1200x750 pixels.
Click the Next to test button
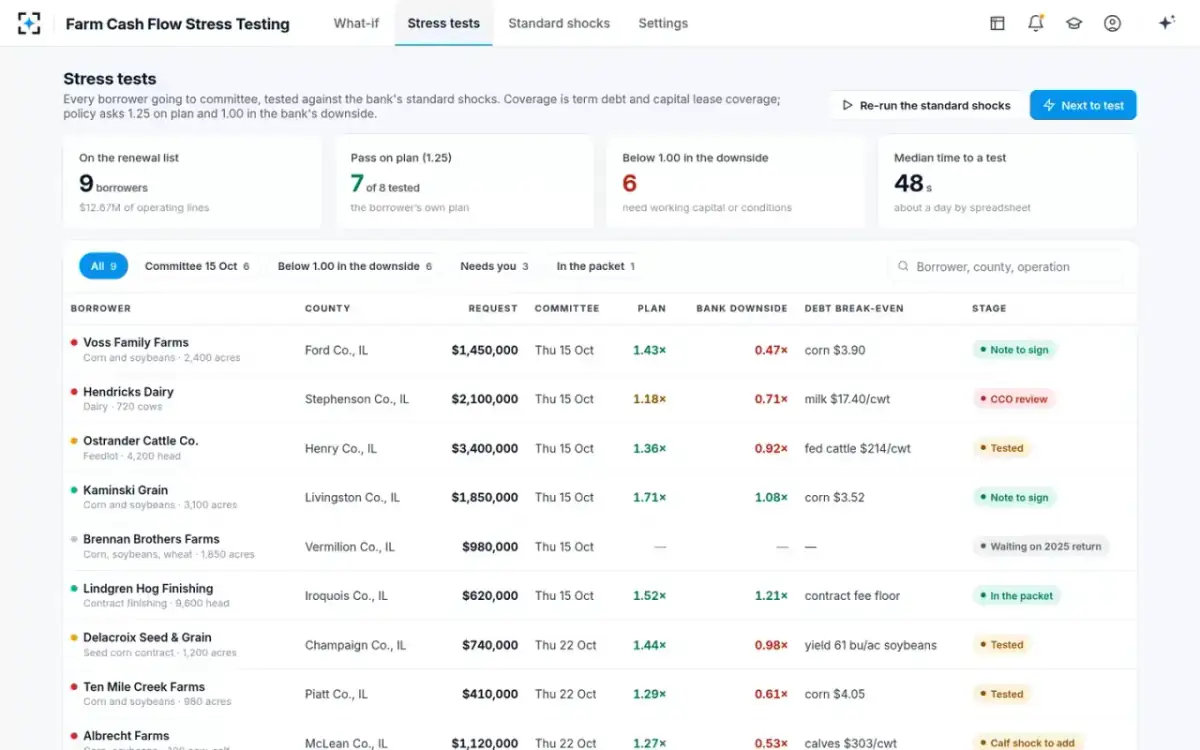pos(1083,105)
